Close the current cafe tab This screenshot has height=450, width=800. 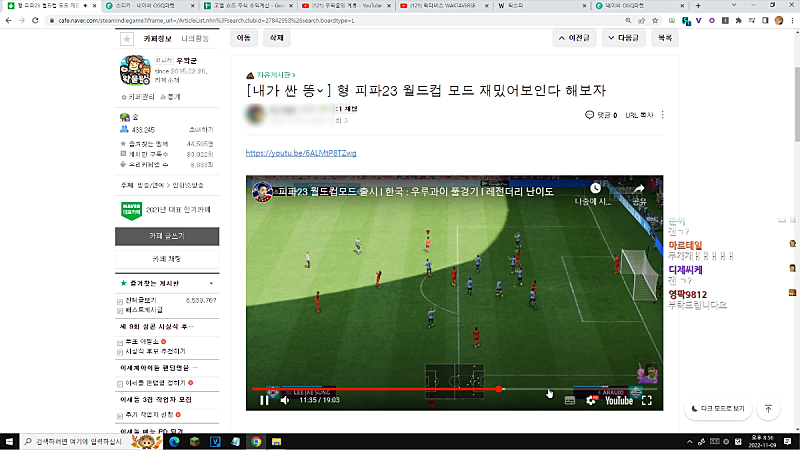(x=94, y=6)
